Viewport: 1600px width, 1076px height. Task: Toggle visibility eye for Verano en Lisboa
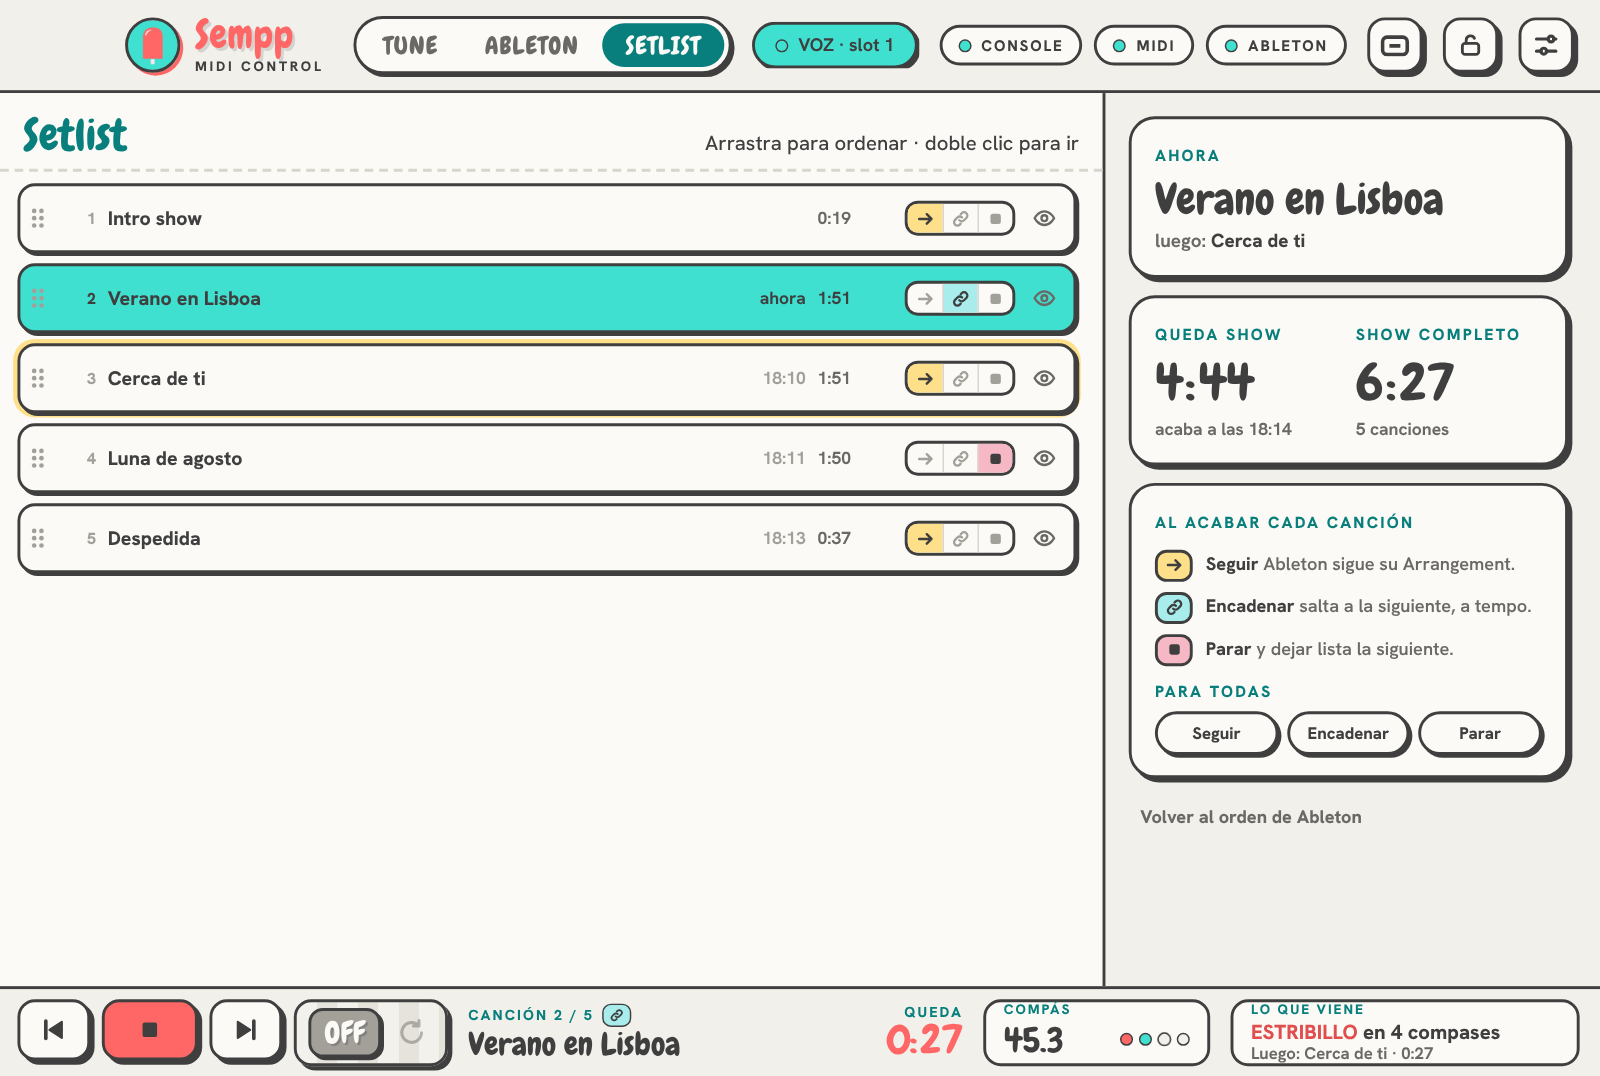coord(1044,298)
